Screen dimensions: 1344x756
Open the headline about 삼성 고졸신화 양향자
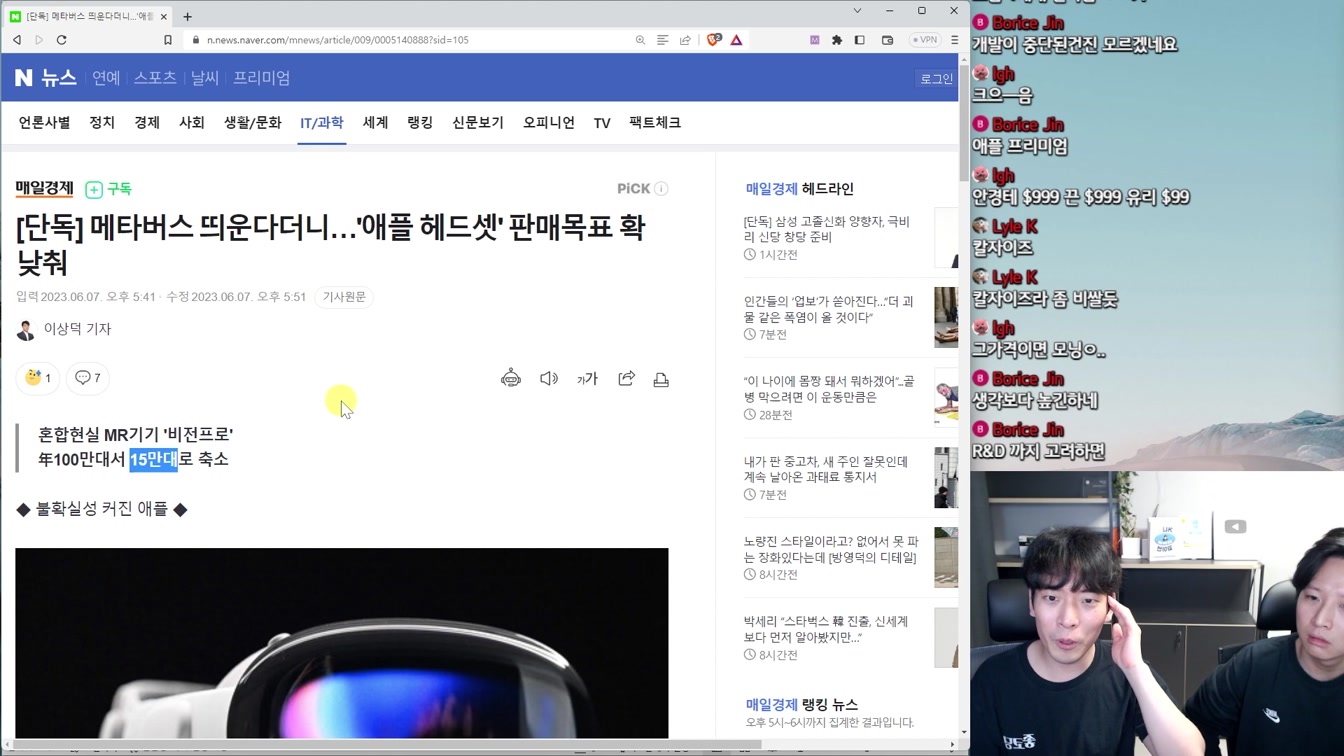(827, 229)
